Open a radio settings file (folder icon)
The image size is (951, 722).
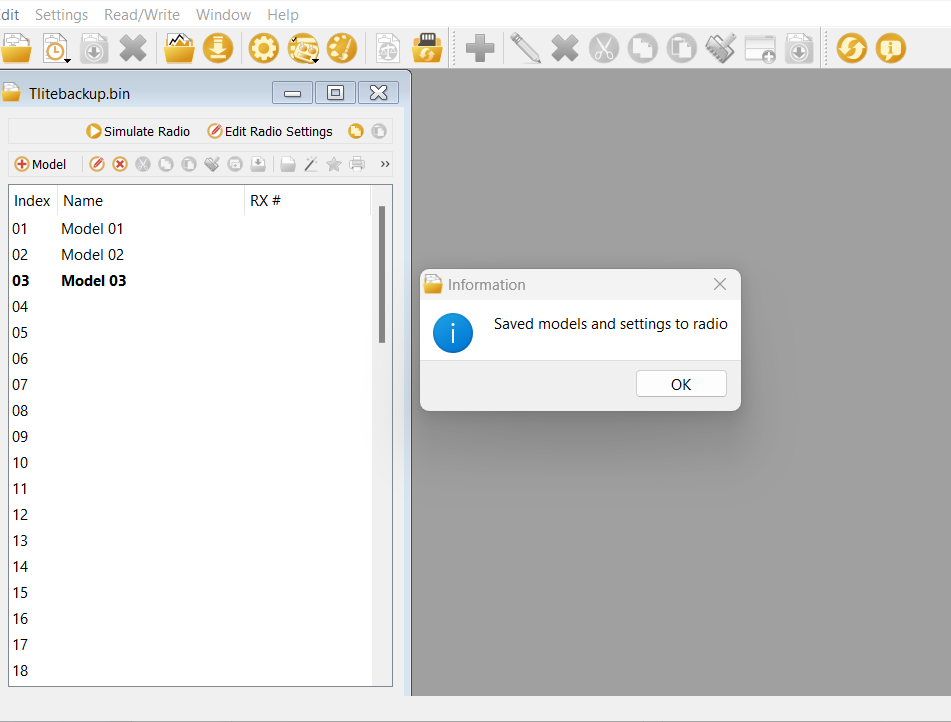[17, 47]
